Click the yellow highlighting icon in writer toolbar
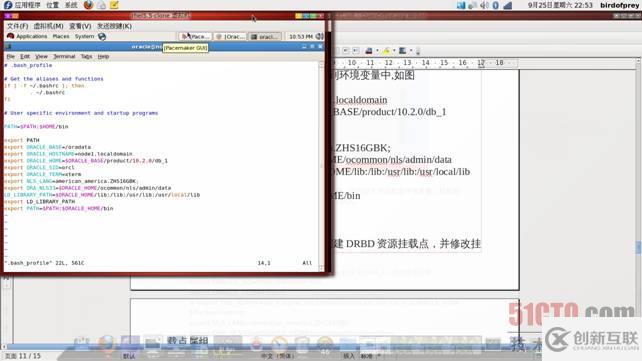Image resolution: width=642 pixels, height=361 pixels. 386,50
